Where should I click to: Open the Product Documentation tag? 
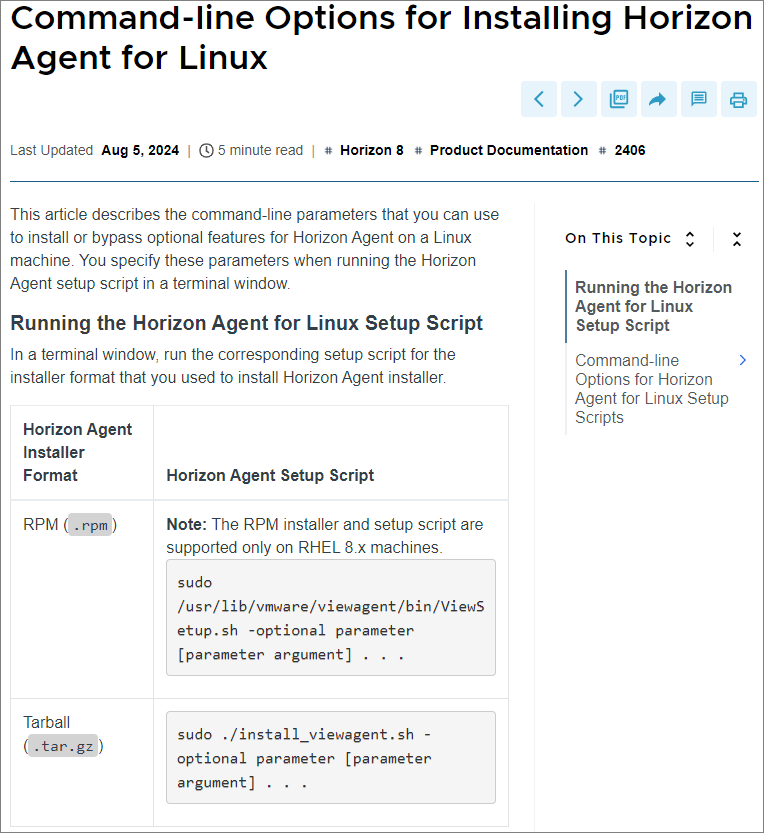point(509,151)
